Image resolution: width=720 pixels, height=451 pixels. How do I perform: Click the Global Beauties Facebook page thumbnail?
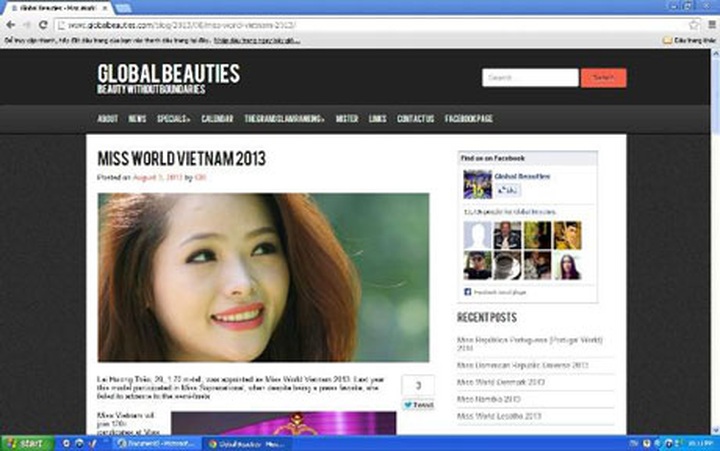click(478, 184)
